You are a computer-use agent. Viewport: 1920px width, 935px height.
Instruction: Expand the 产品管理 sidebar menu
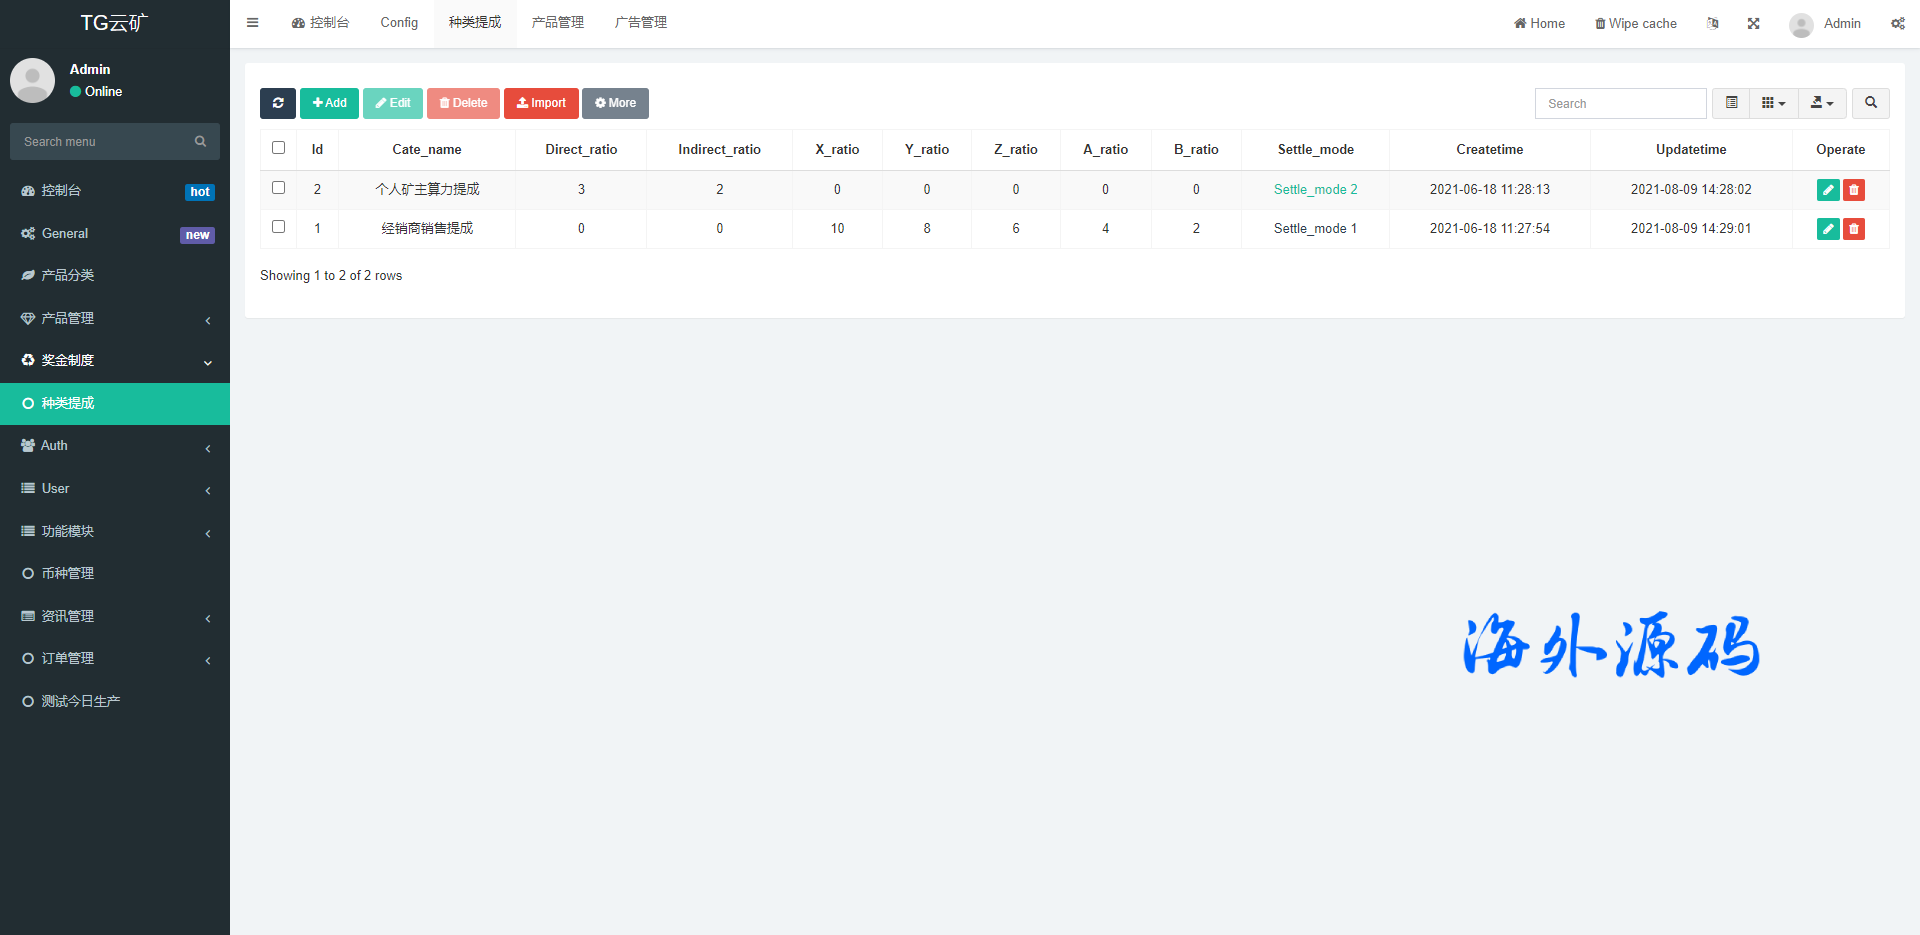[115, 318]
